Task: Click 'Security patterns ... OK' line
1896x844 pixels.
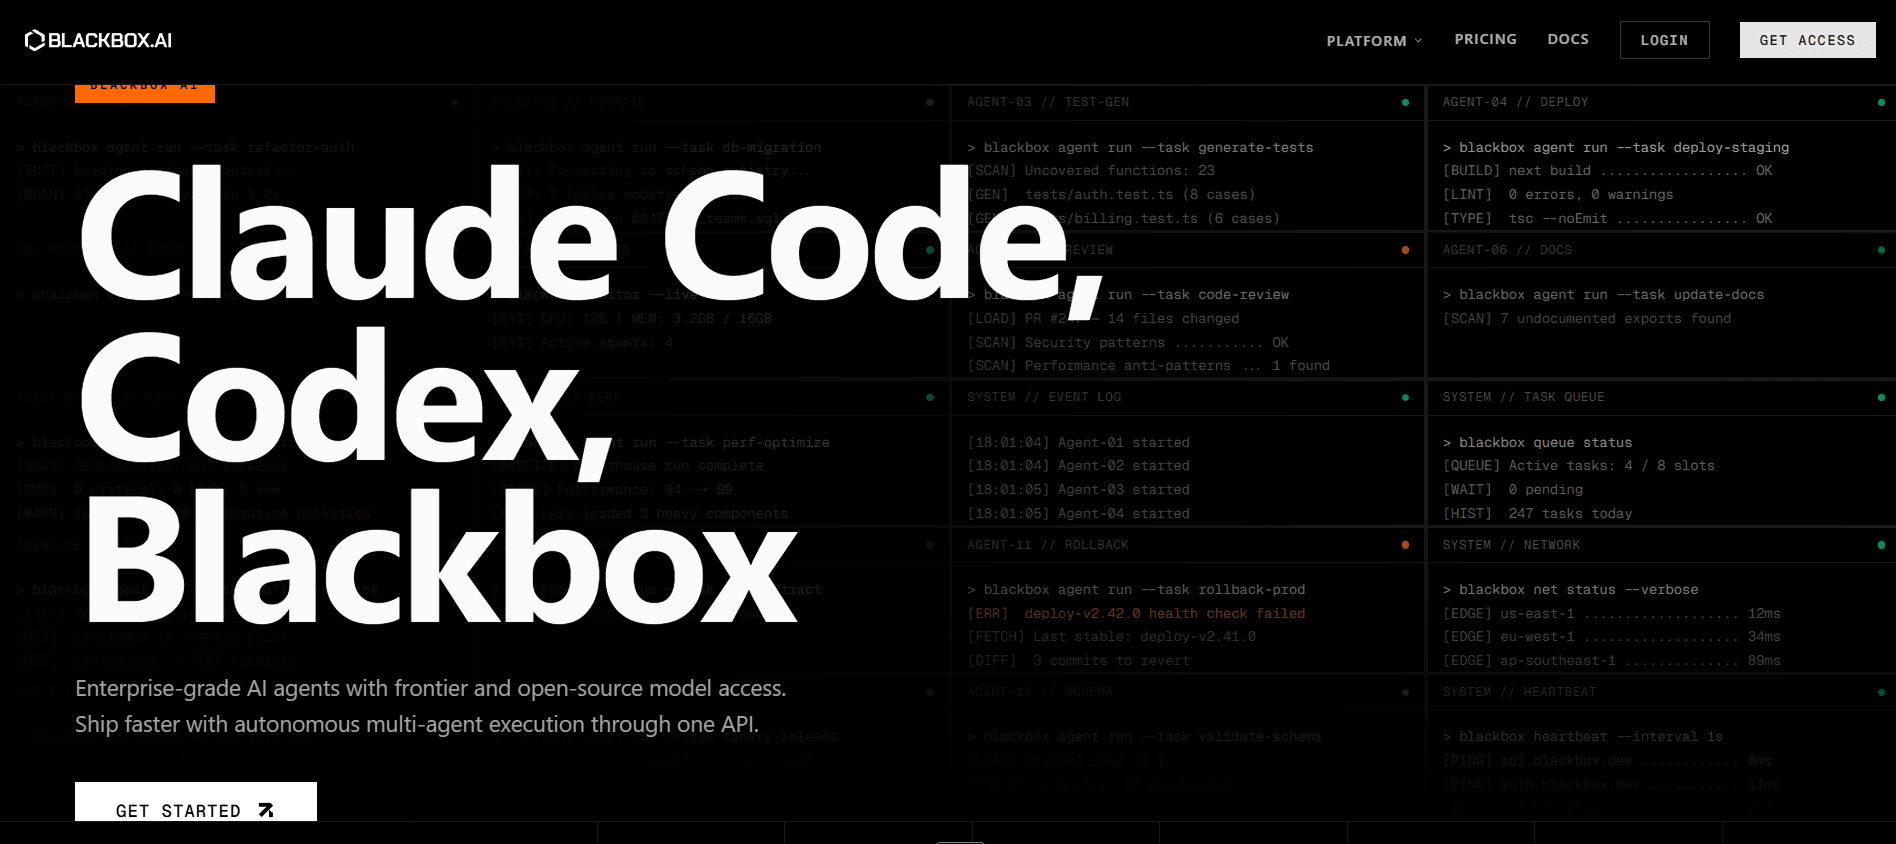Action: pos(1128,343)
